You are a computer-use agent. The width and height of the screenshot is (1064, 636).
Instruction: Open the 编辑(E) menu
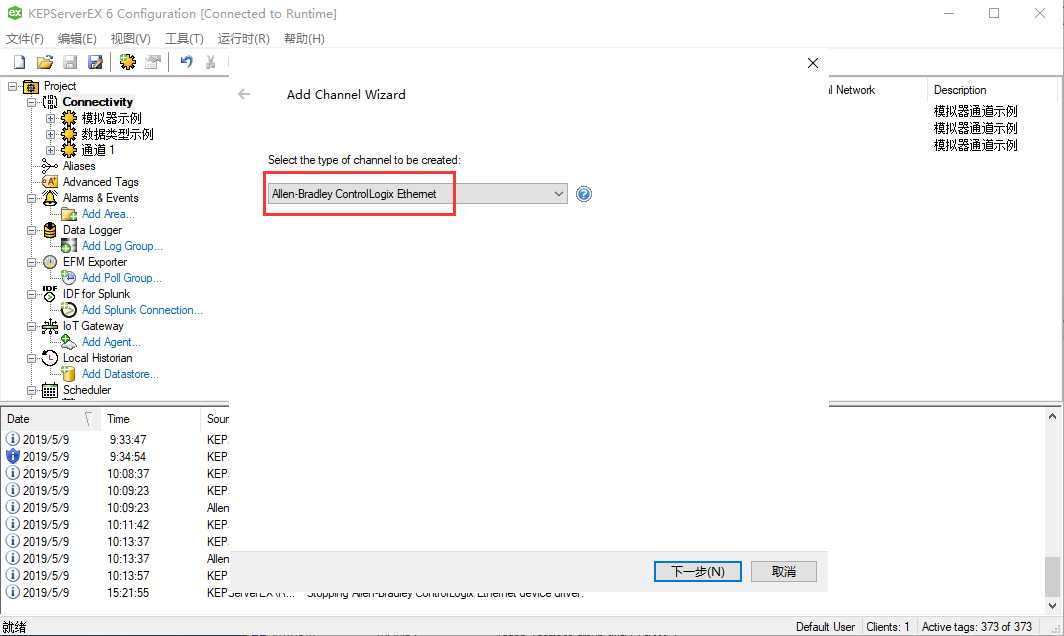77,39
